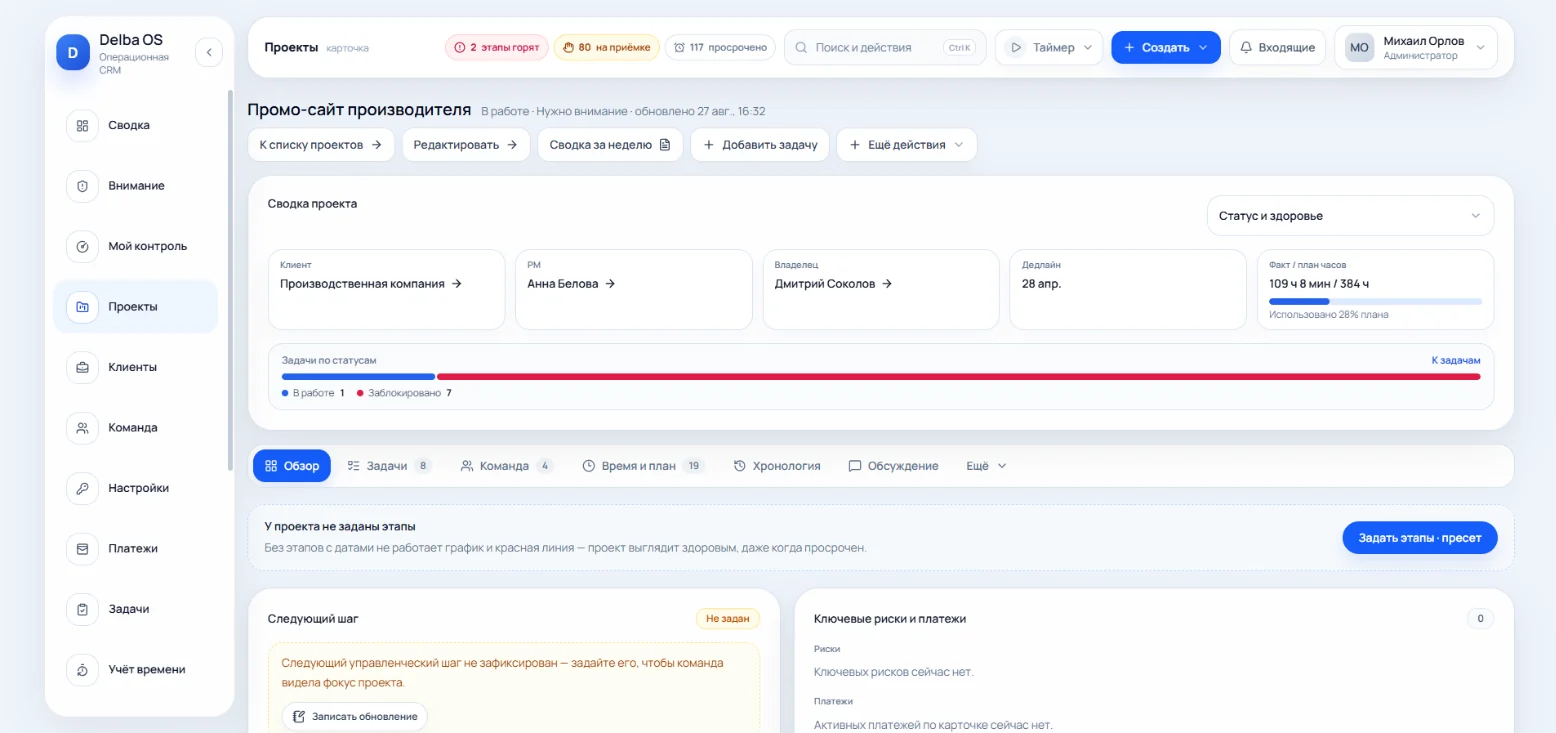This screenshot has width=1556, height=733.
Task: Show the 80 на приёмке items
Action: click(x=606, y=47)
